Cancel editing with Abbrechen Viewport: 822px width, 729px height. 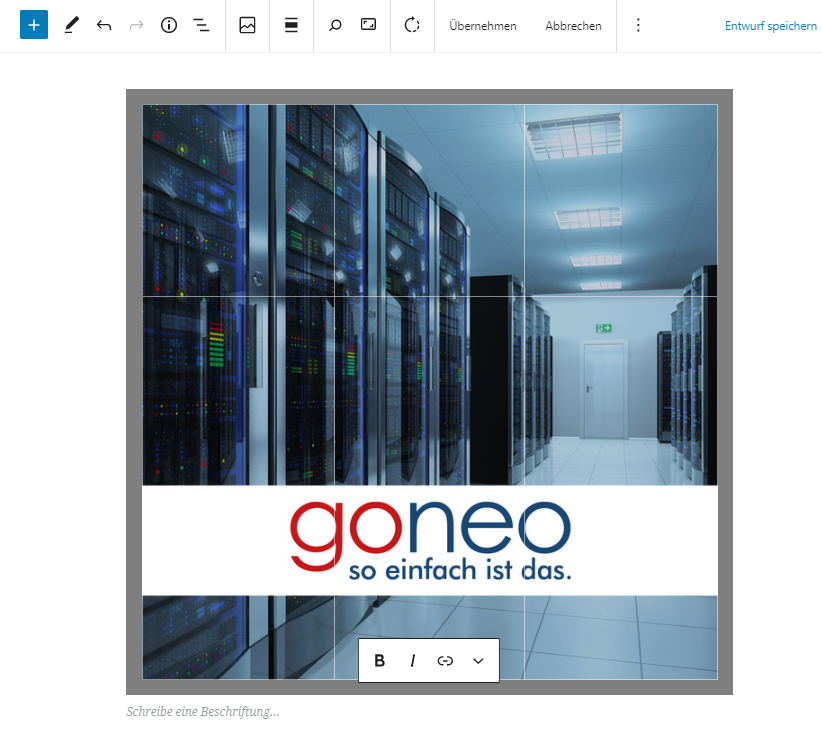point(573,26)
